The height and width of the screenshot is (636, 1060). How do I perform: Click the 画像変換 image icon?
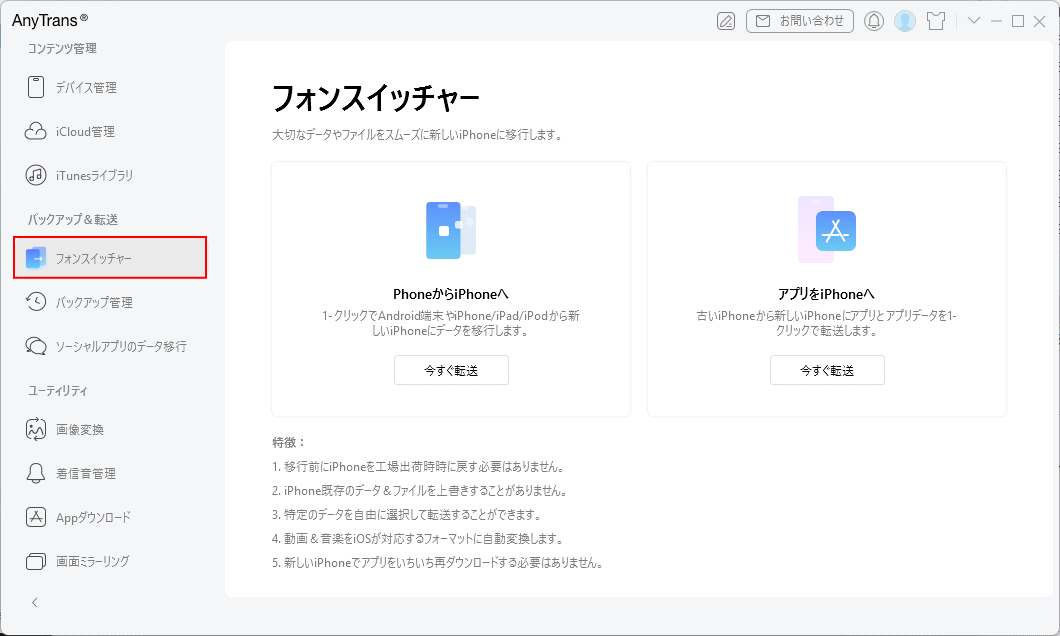(x=36, y=429)
